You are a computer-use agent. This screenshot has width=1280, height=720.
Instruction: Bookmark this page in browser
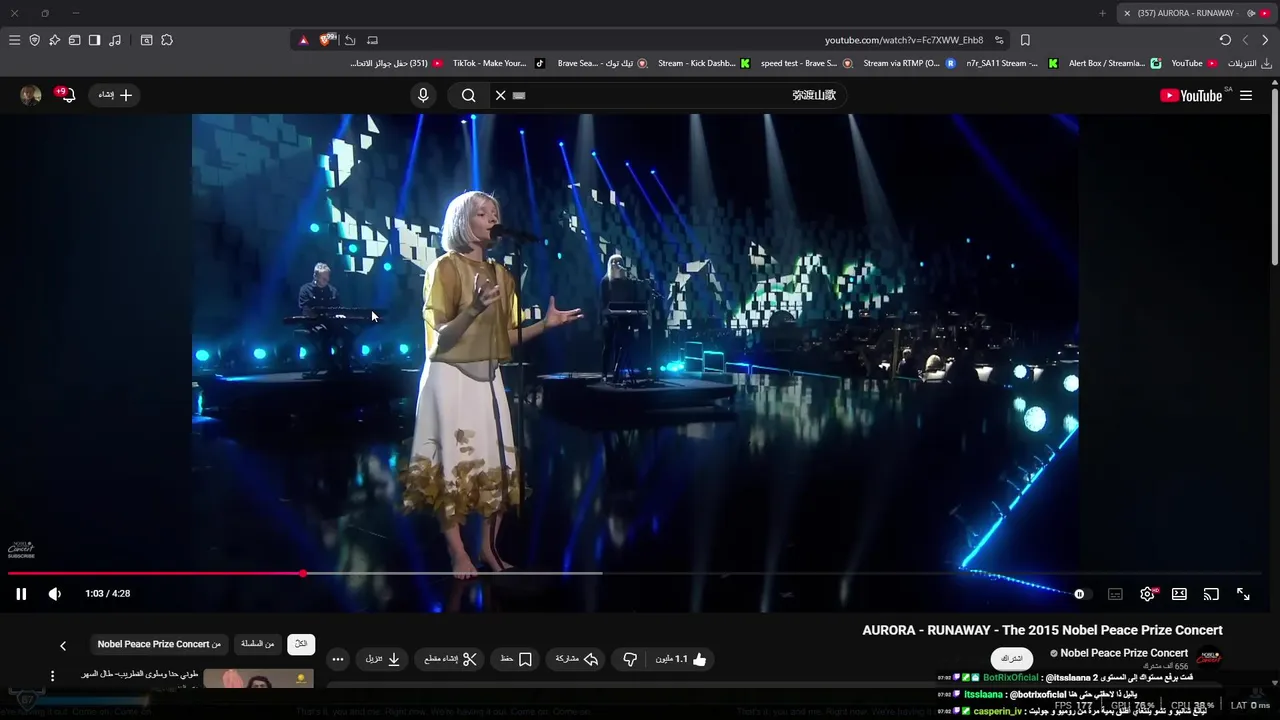tap(1025, 40)
